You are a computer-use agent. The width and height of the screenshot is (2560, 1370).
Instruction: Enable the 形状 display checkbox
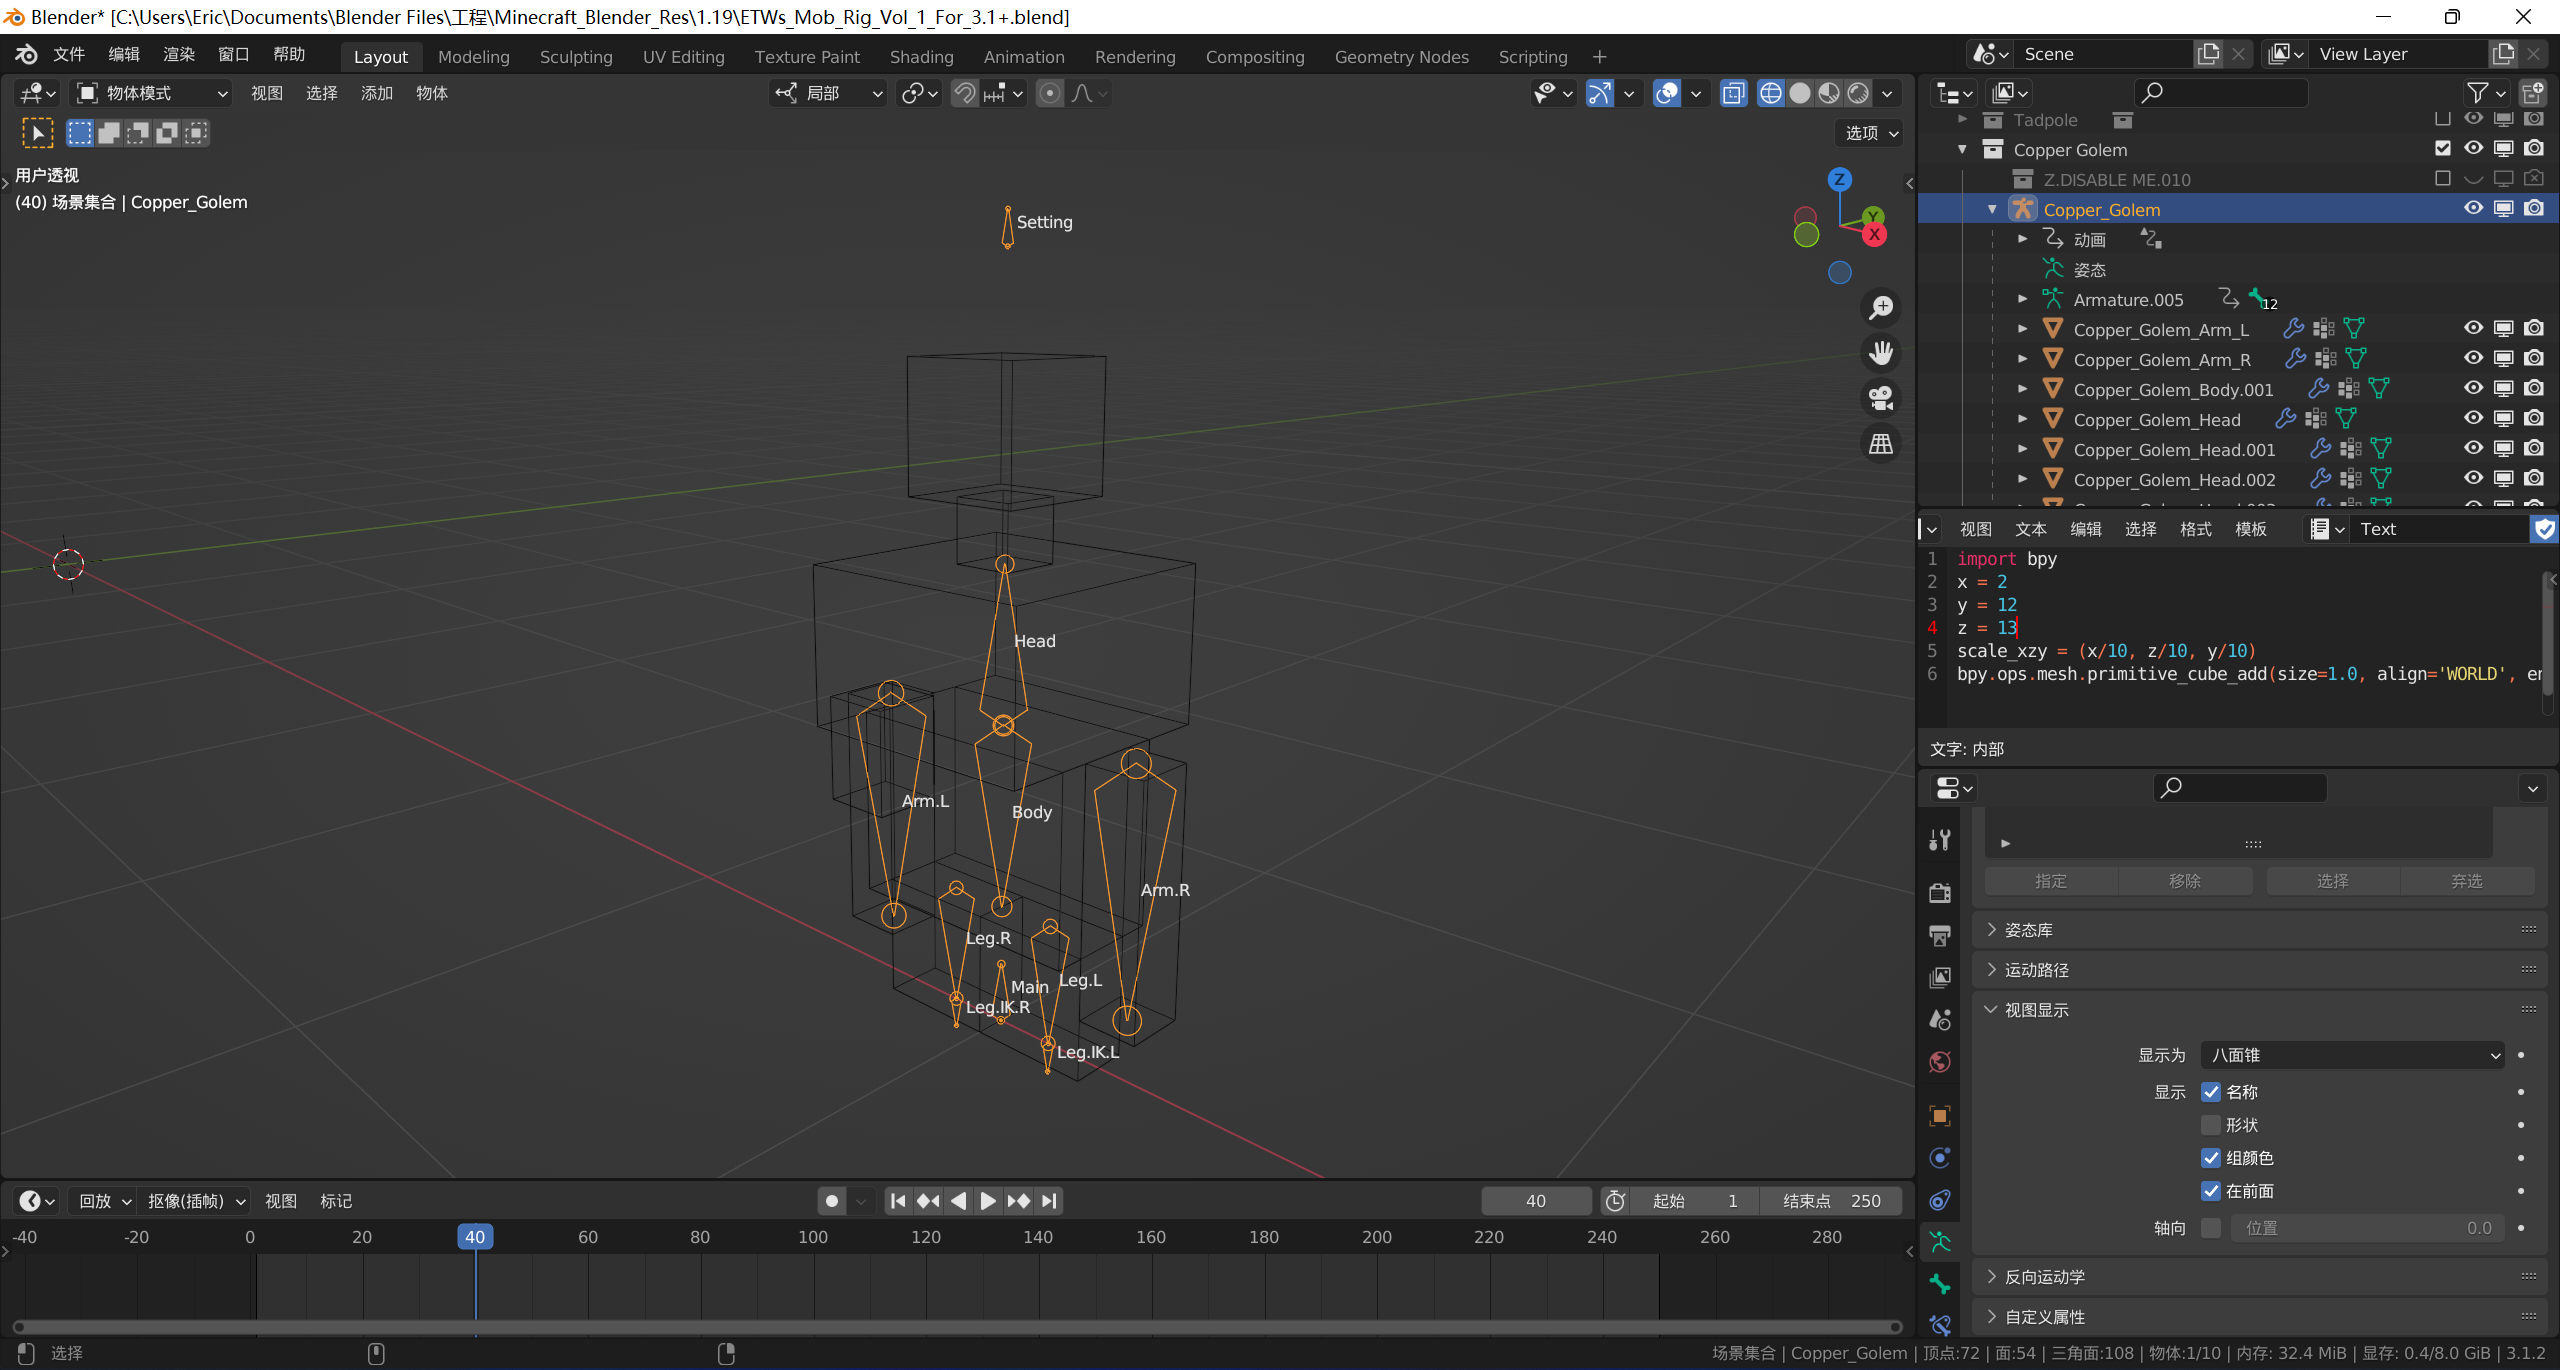[2211, 1125]
